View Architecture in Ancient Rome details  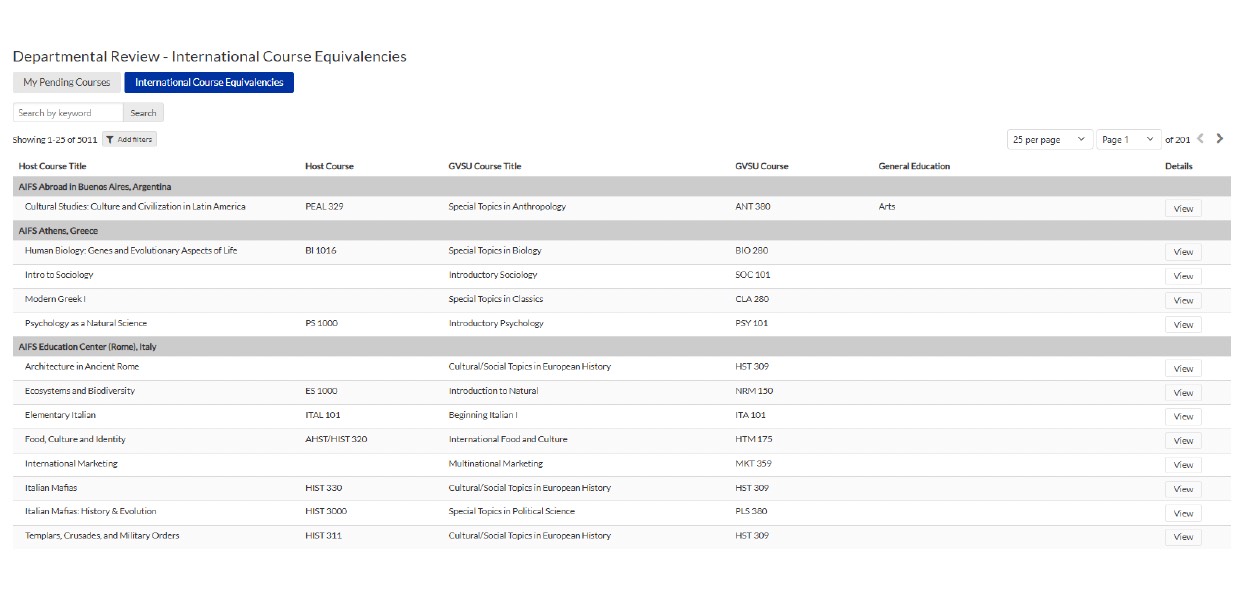point(1183,369)
